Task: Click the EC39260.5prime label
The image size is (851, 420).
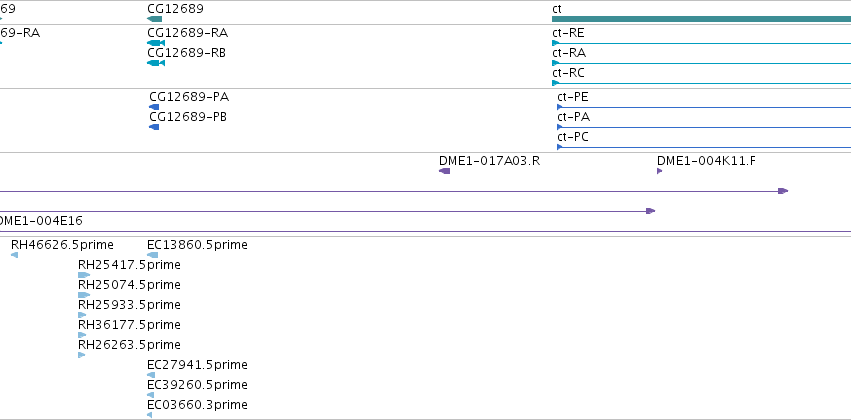Action: [197, 385]
